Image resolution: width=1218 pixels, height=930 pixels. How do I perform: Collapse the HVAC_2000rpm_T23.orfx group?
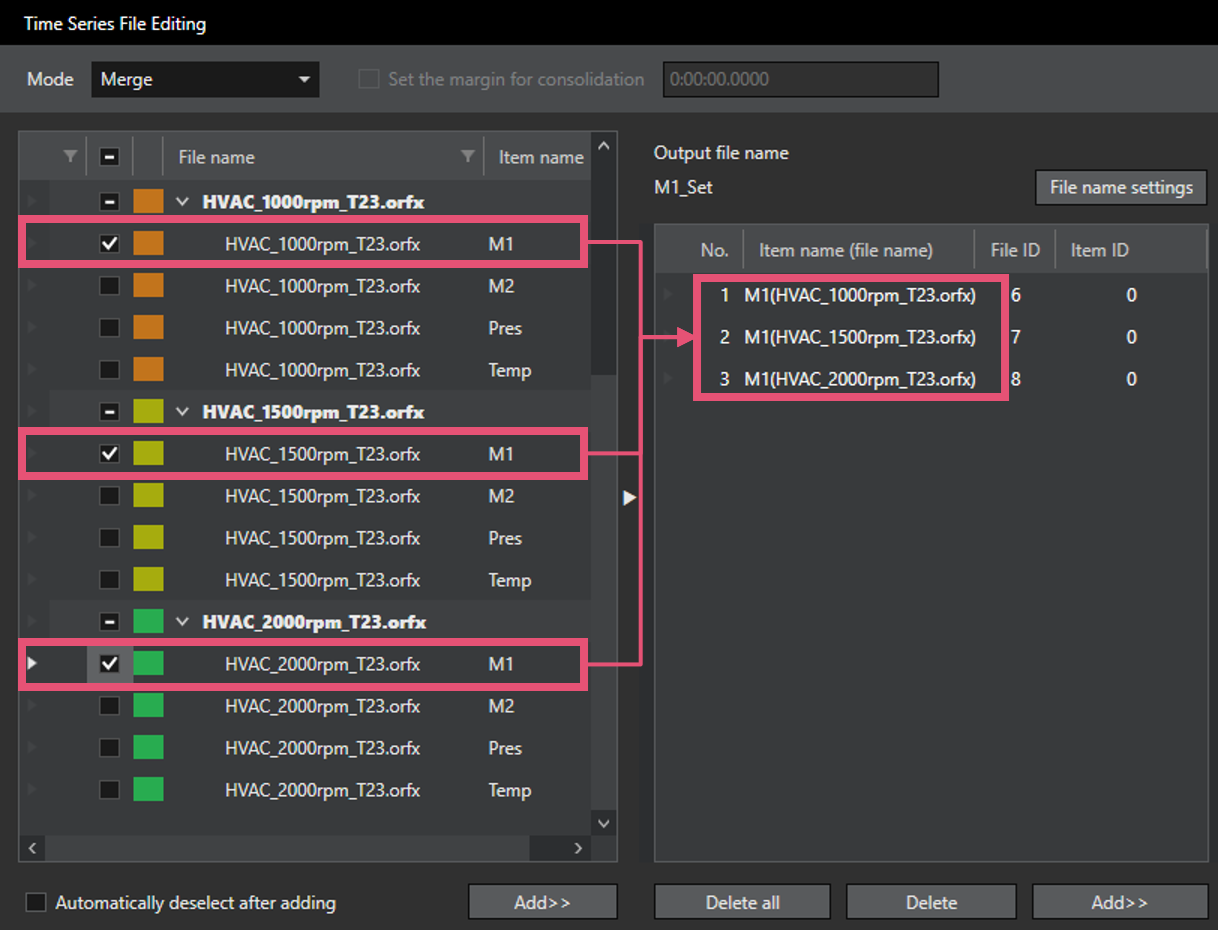[182, 622]
